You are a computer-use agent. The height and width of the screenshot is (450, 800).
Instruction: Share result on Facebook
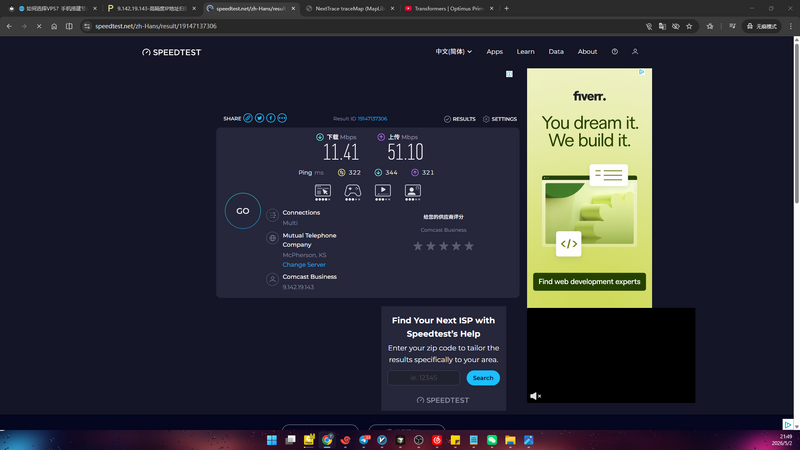point(270,118)
